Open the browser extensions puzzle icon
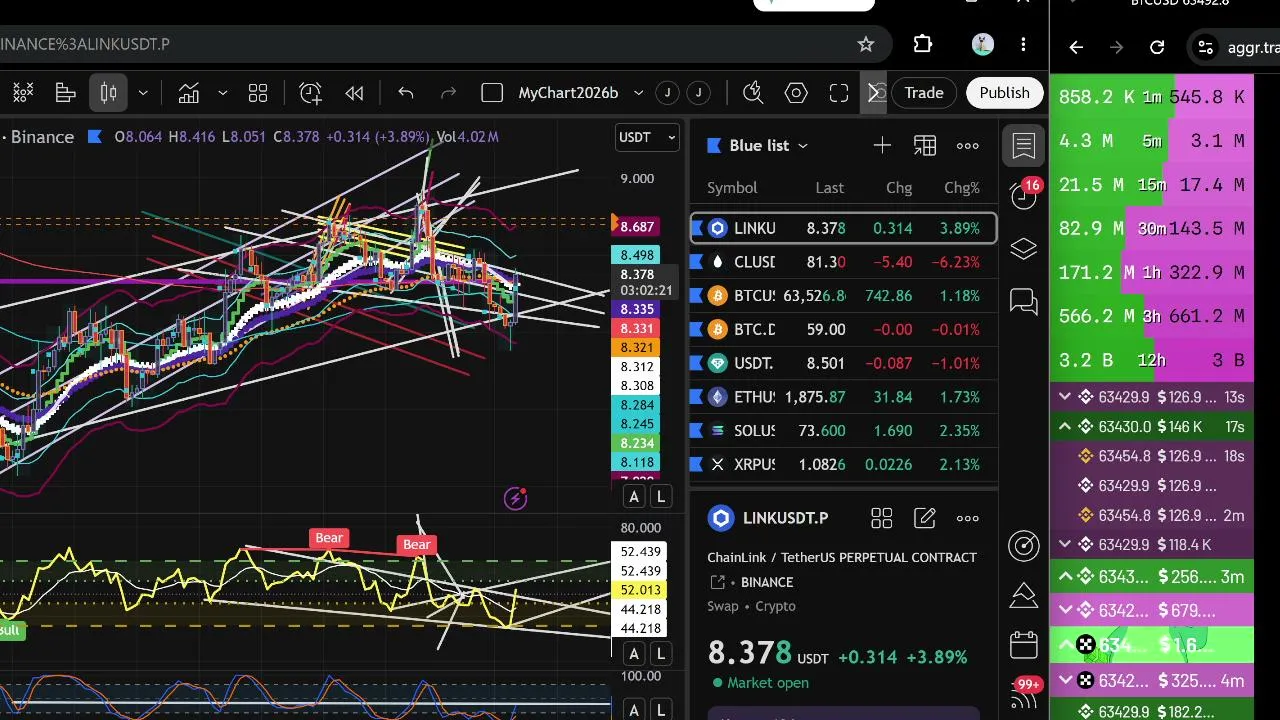The height and width of the screenshot is (720, 1280). pos(923,44)
